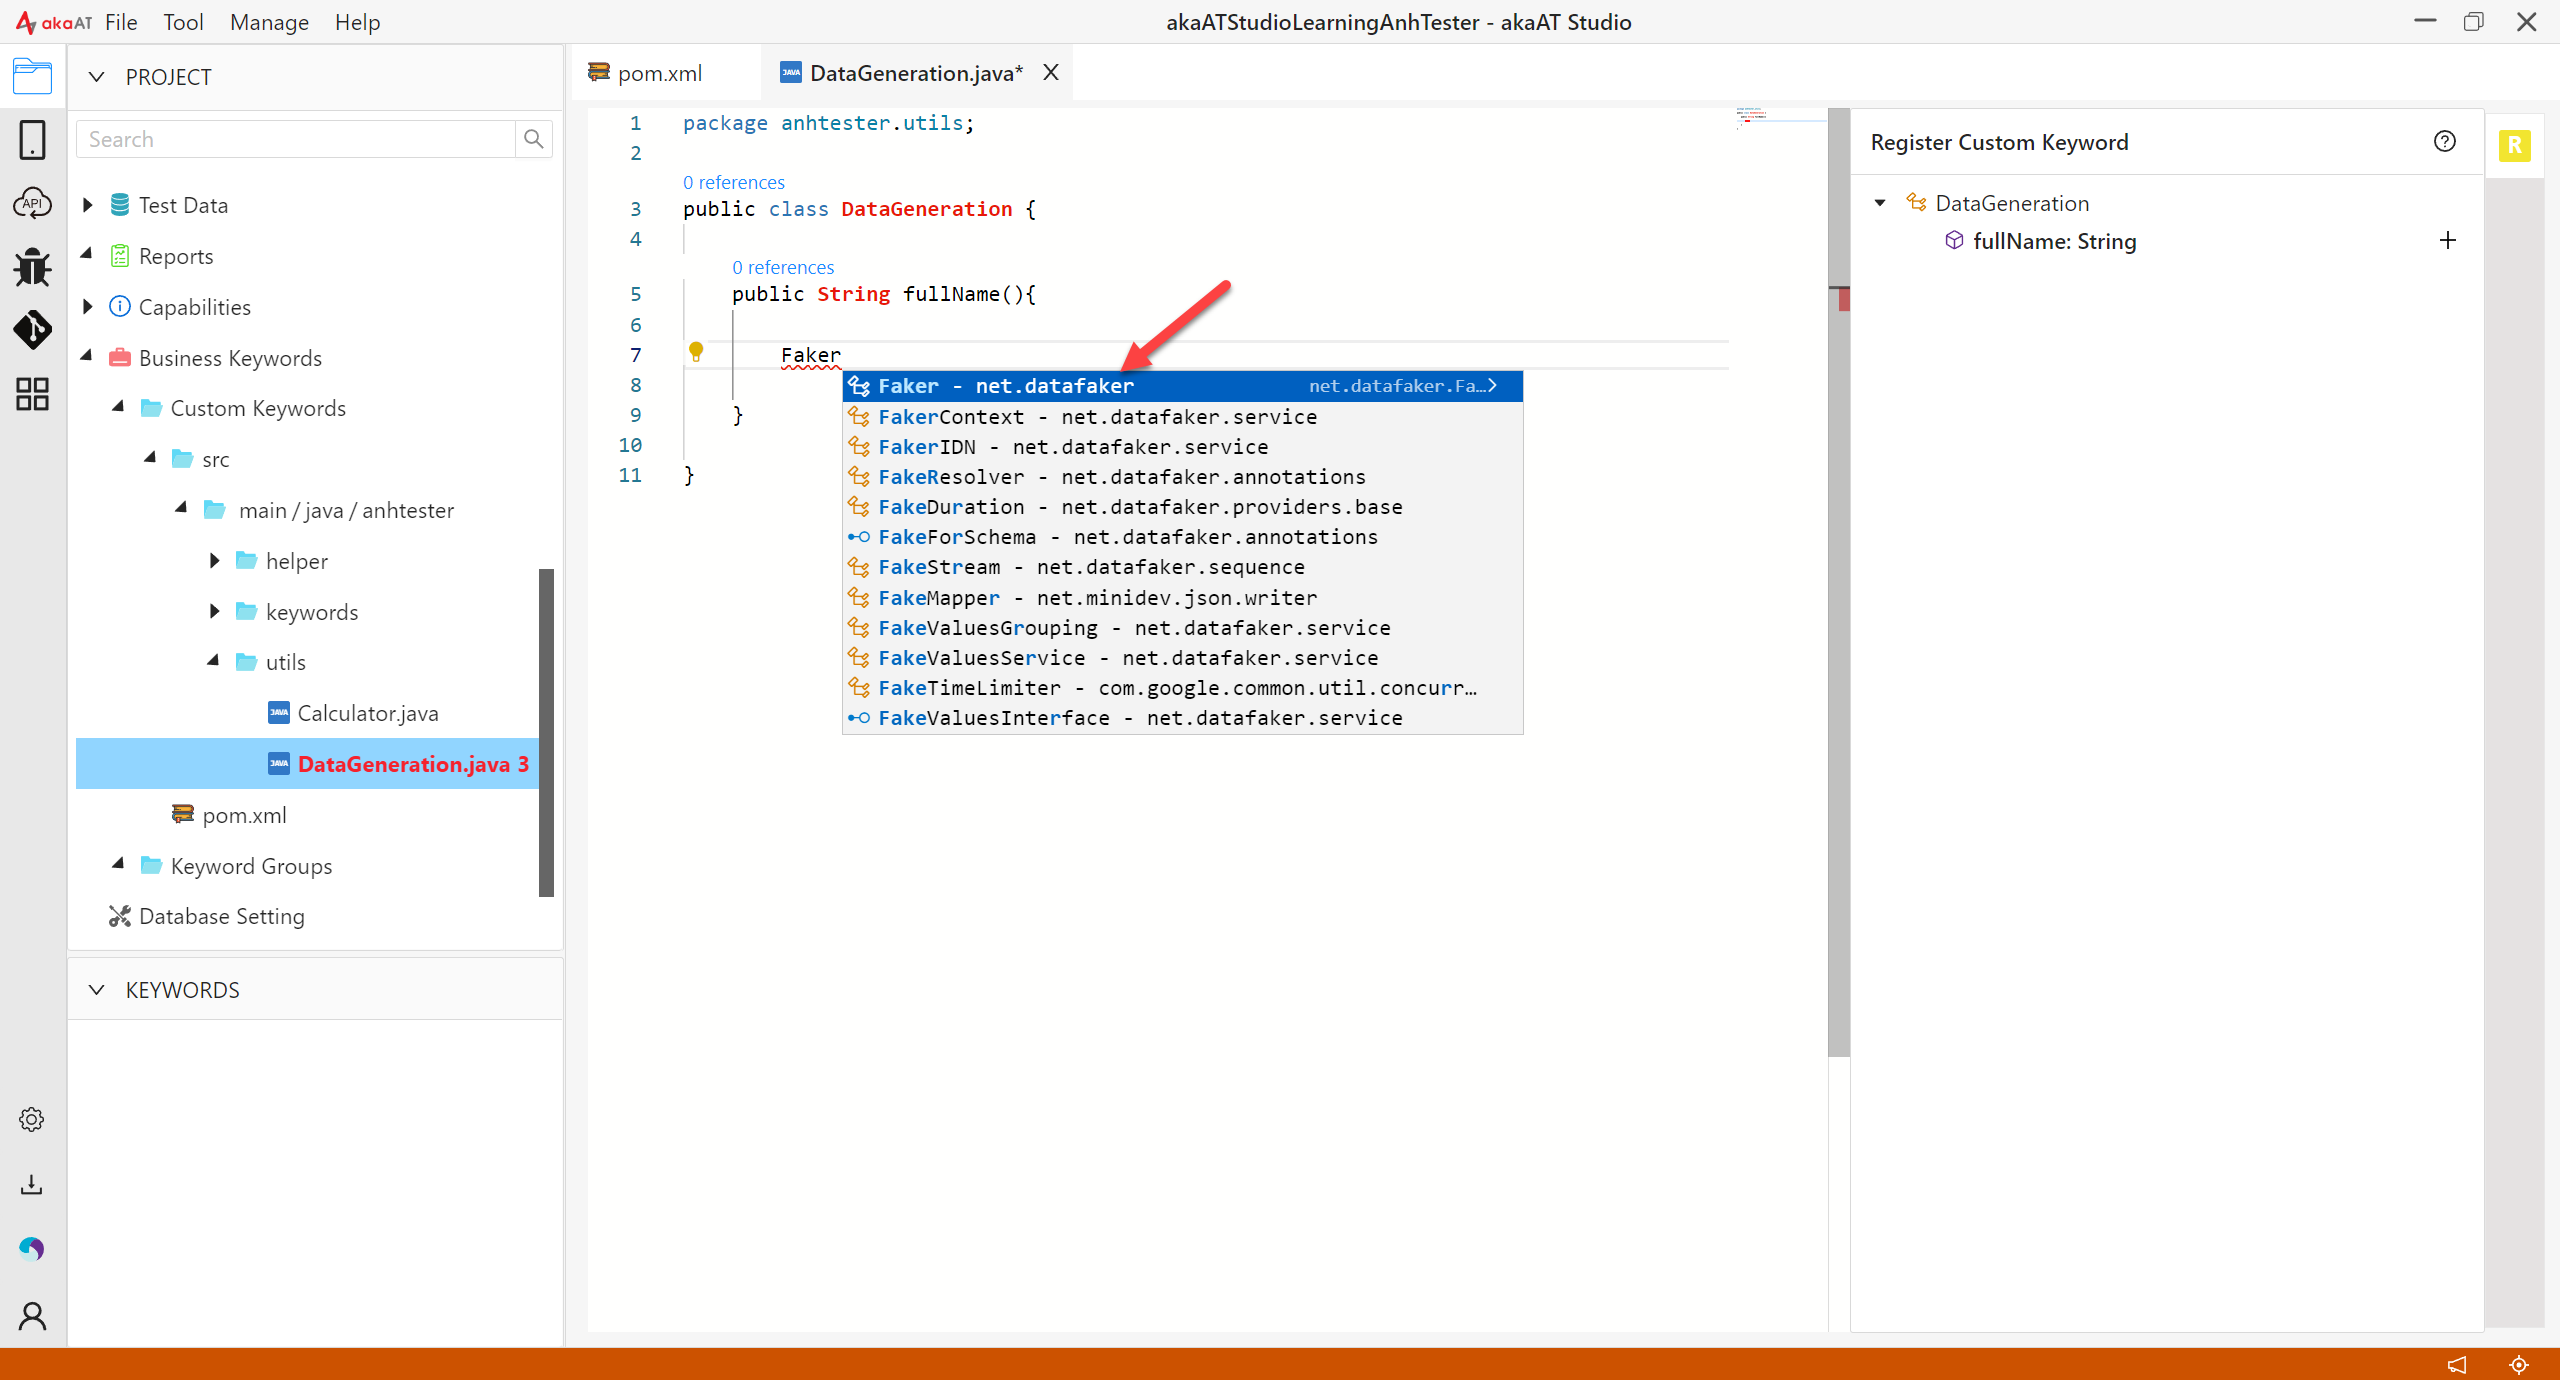The height and width of the screenshot is (1380, 2560).
Task: Open the user account icon
Action: [x=32, y=1316]
